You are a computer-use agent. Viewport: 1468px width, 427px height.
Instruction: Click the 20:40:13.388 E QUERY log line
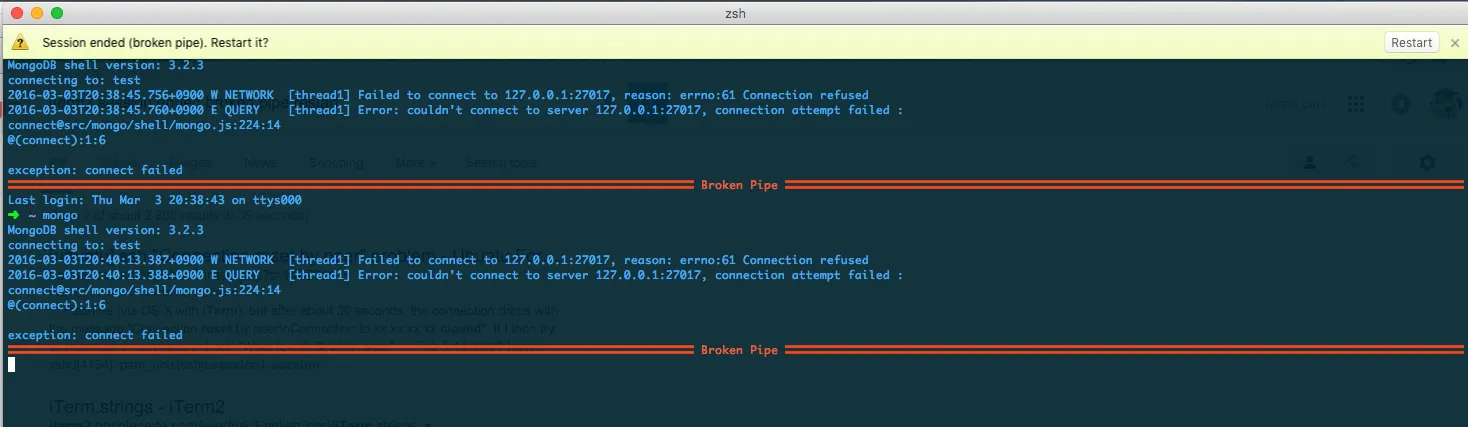tap(455, 275)
